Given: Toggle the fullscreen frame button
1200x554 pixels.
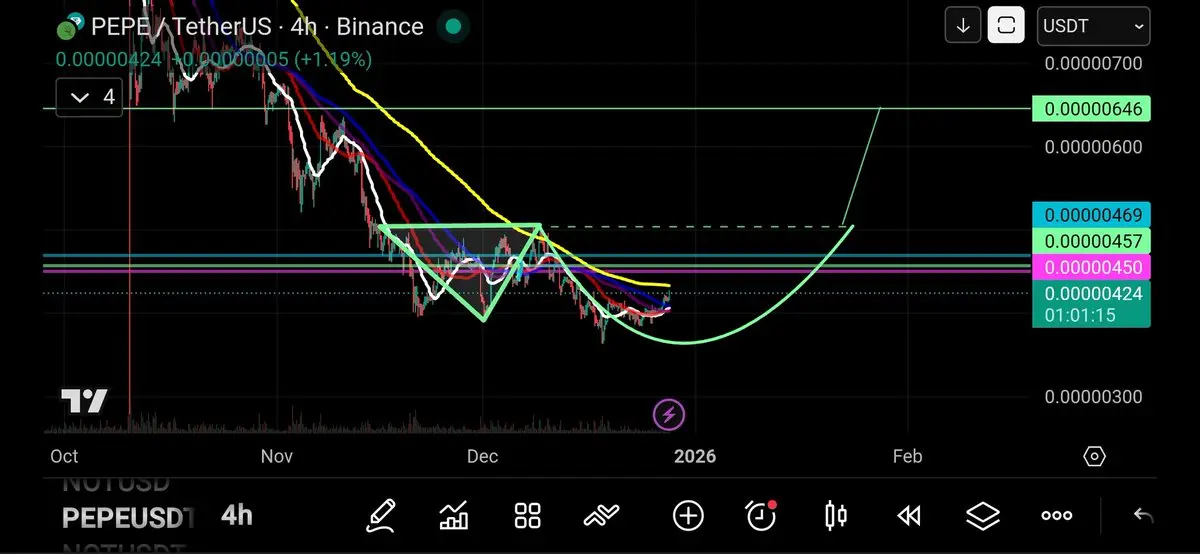Looking at the screenshot, I should click(1006, 26).
